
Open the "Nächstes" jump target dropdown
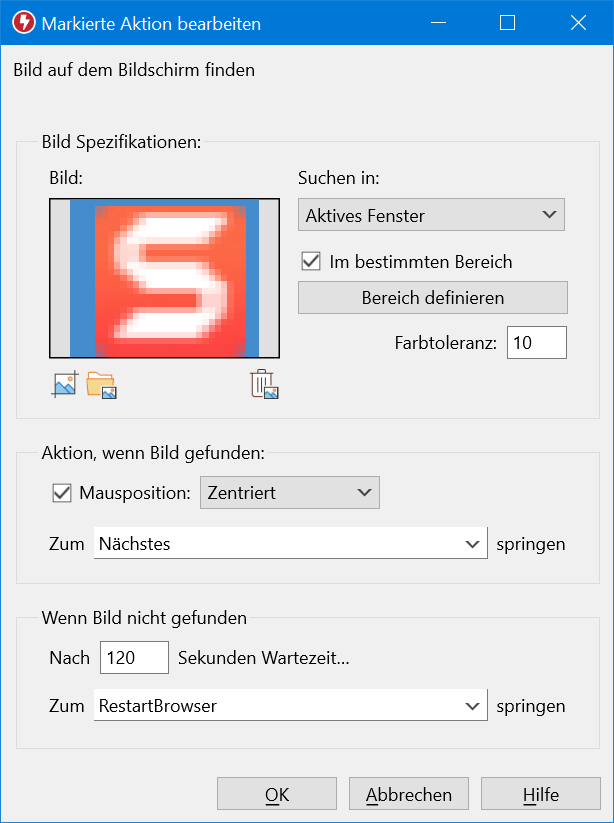pyautogui.click(x=290, y=545)
